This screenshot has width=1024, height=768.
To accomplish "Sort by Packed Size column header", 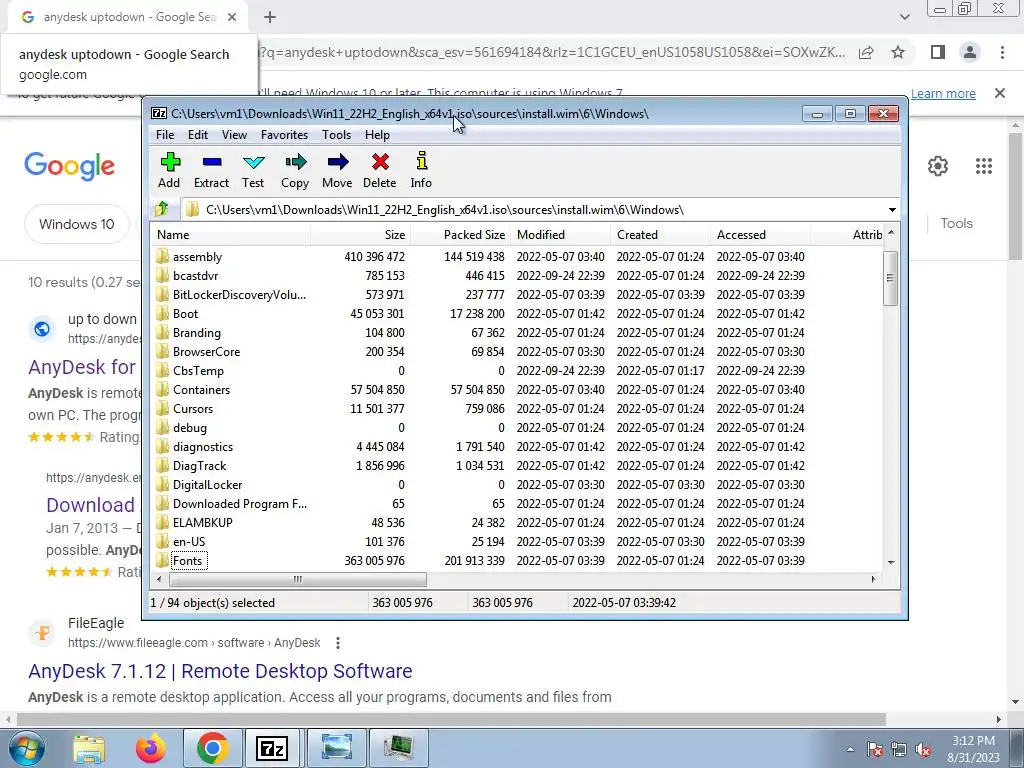I will pos(460,234).
